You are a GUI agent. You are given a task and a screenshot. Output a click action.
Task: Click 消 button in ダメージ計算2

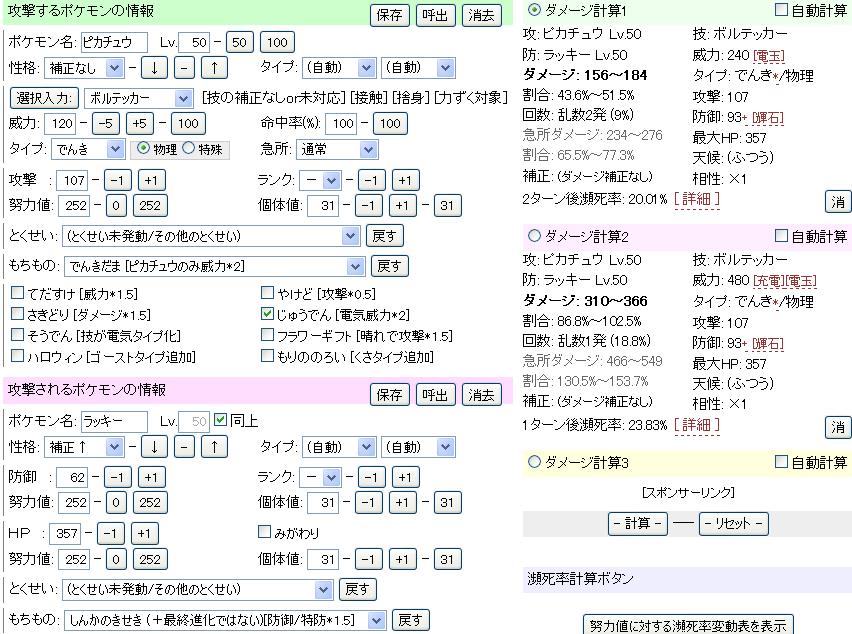[837, 427]
